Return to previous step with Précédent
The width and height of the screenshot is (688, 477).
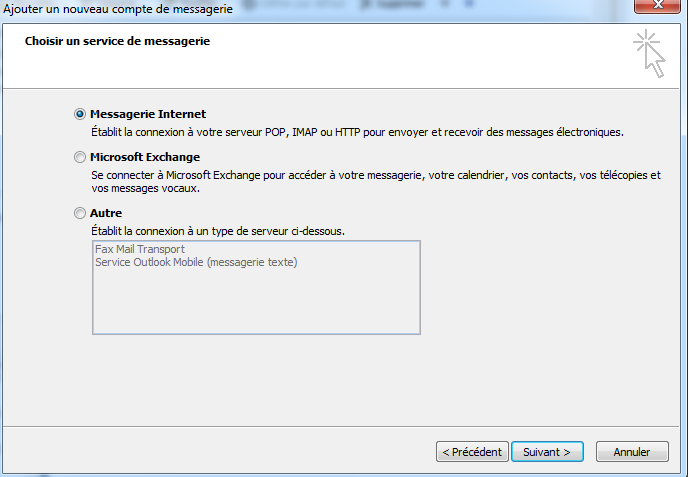tap(472, 452)
